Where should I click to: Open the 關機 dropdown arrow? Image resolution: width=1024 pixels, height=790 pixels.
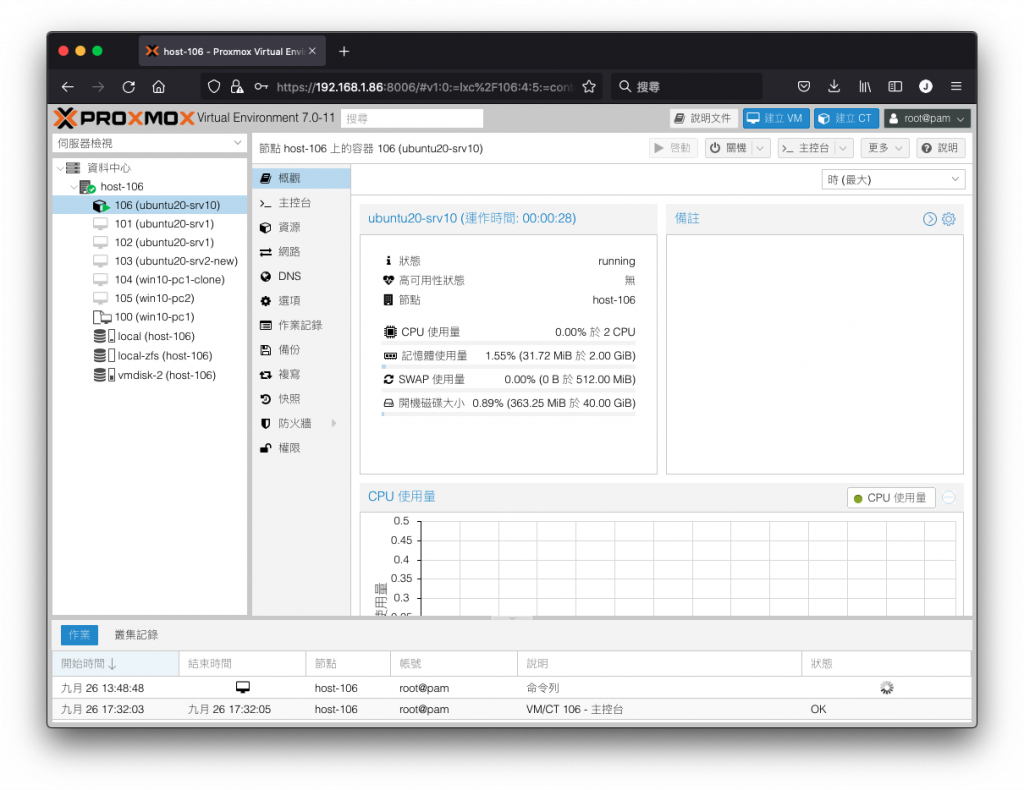pyautogui.click(x=760, y=148)
